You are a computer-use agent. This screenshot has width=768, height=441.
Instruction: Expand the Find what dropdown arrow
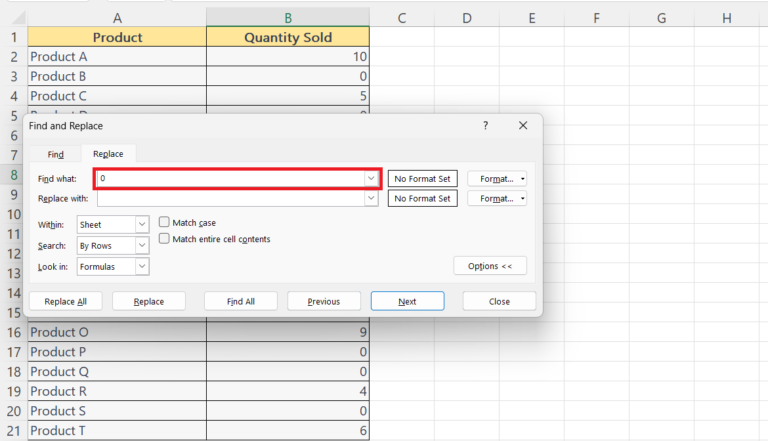[x=371, y=178]
